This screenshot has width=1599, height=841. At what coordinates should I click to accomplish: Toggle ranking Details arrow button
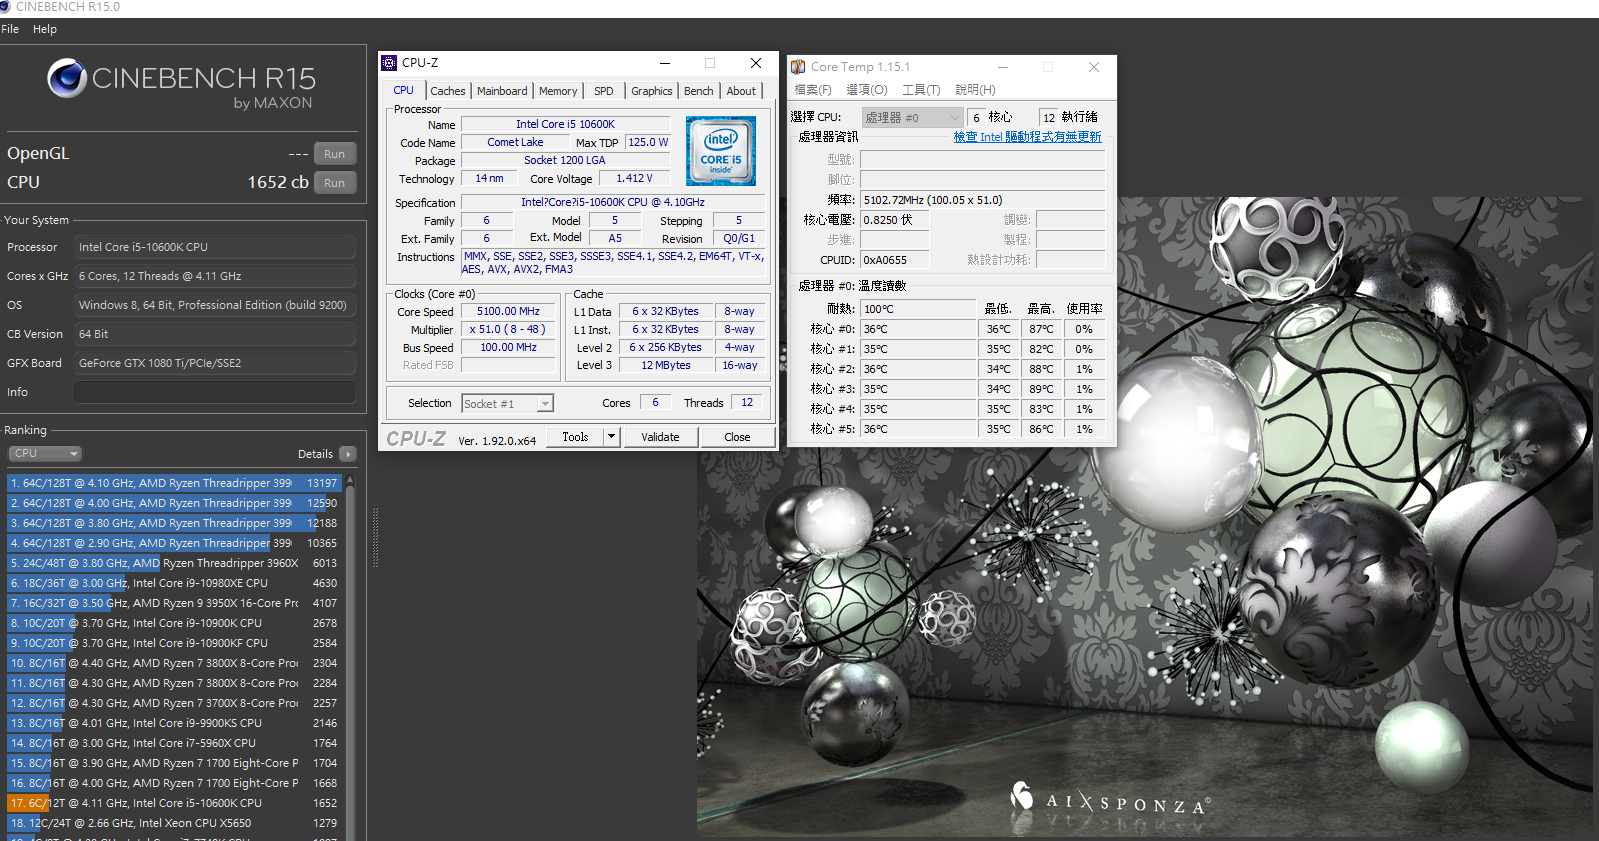pos(347,454)
